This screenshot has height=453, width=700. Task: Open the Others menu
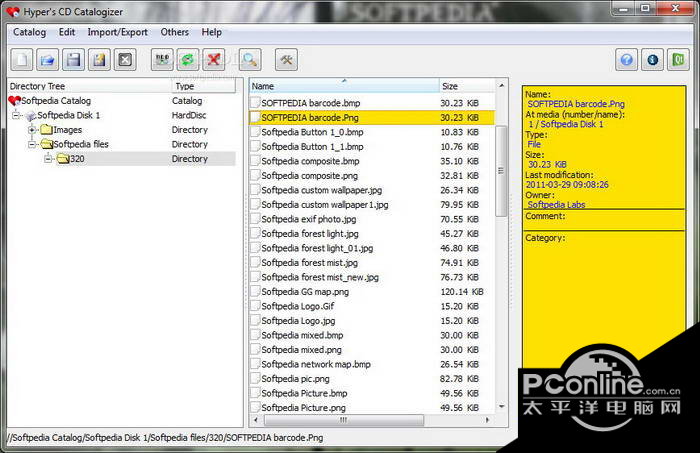[x=175, y=32]
